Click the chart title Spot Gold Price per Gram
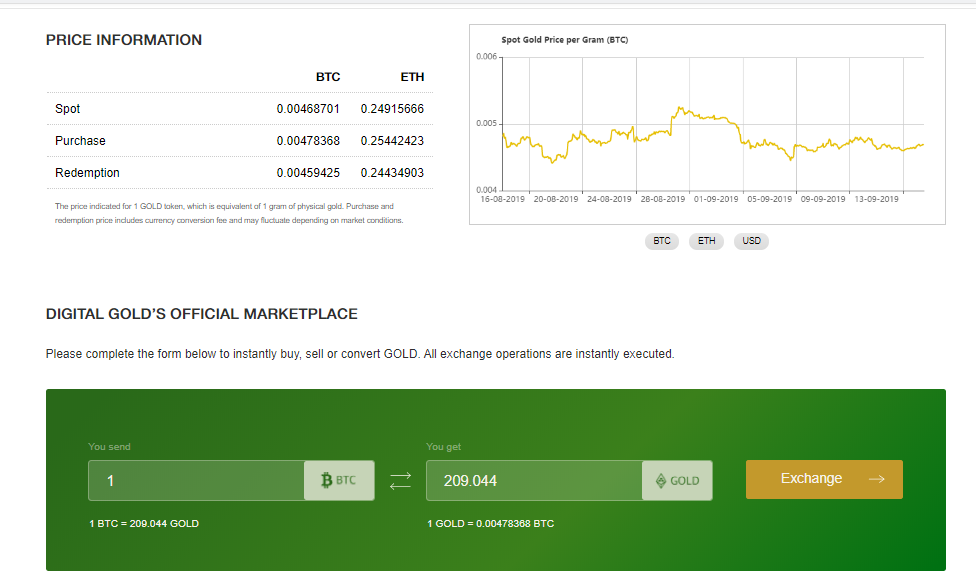976x582 pixels. point(565,40)
